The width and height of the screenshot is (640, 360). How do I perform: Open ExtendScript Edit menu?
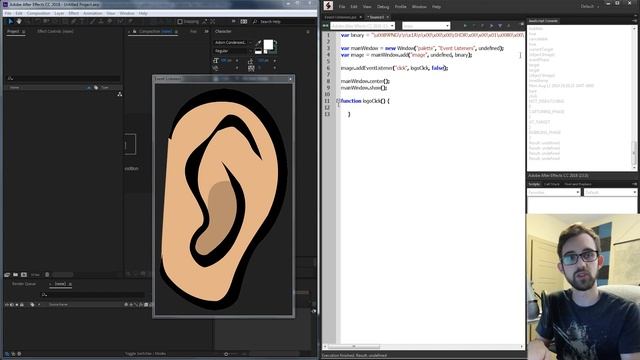point(354,7)
